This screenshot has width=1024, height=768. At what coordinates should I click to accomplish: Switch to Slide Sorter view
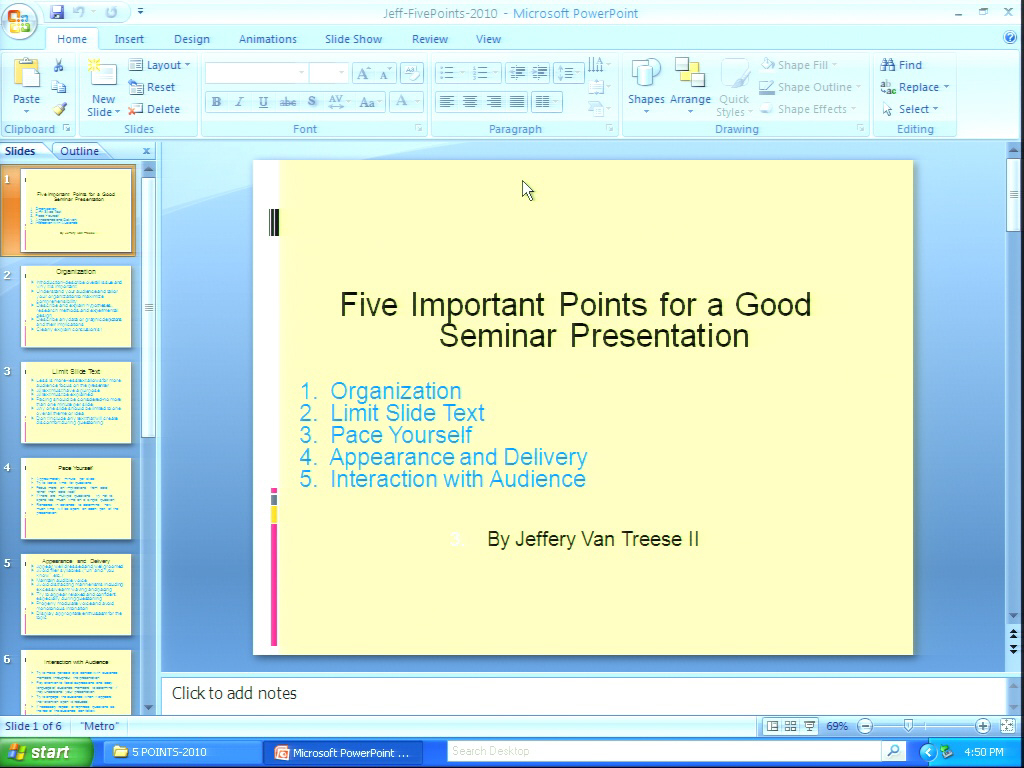click(x=790, y=726)
